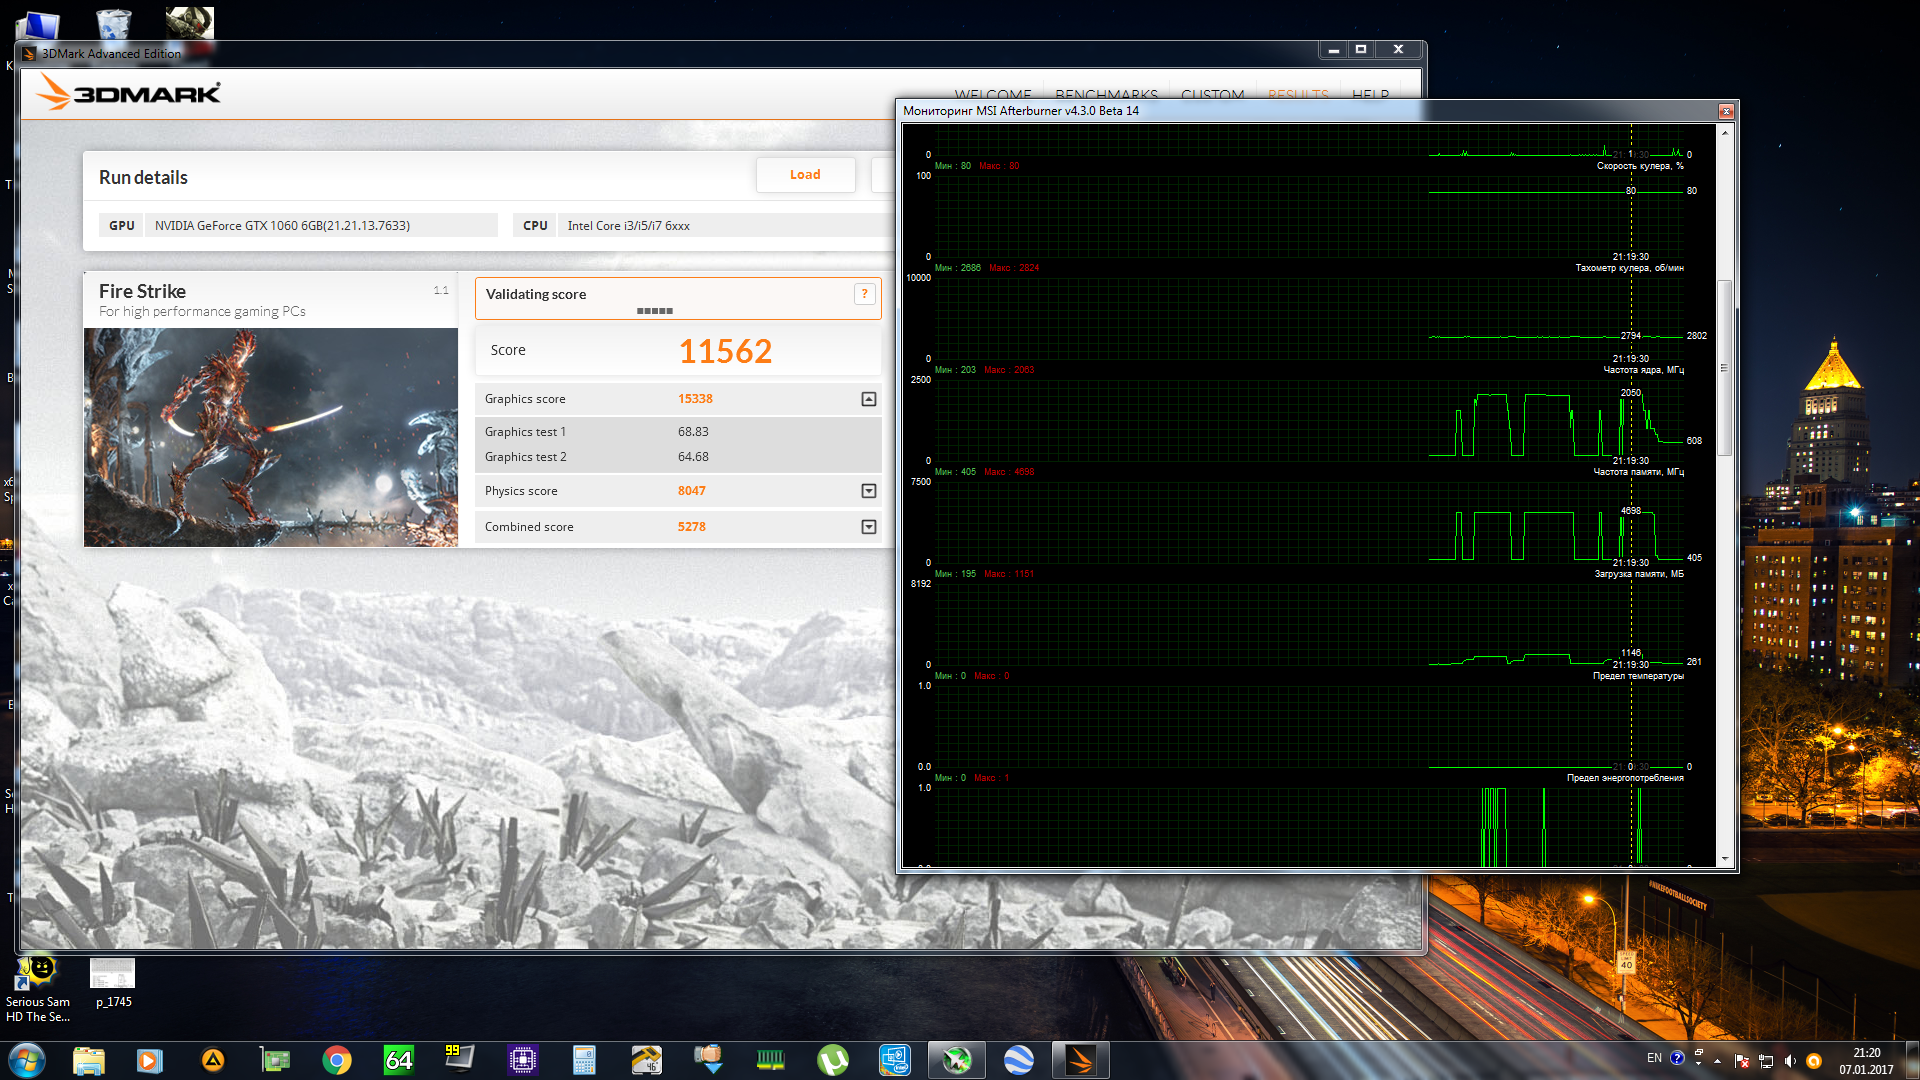The width and height of the screenshot is (1920, 1080).
Task: Click the validating score help question mark
Action: point(864,294)
